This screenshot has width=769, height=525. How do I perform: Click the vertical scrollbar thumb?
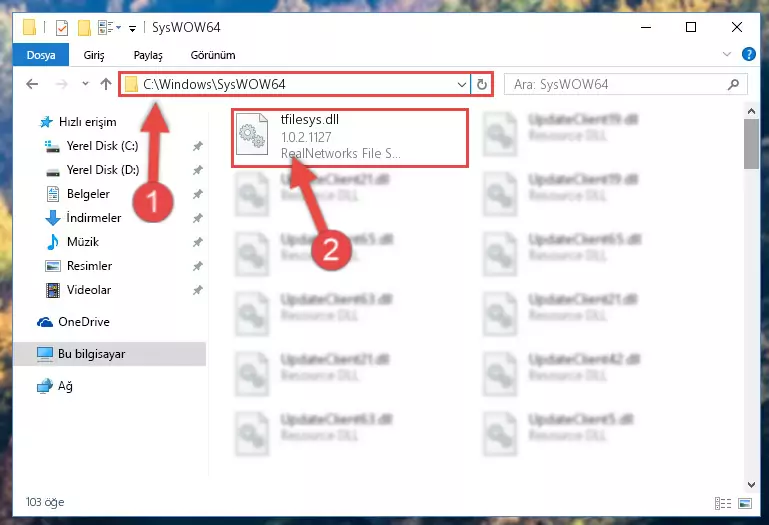click(x=751, y=143)
